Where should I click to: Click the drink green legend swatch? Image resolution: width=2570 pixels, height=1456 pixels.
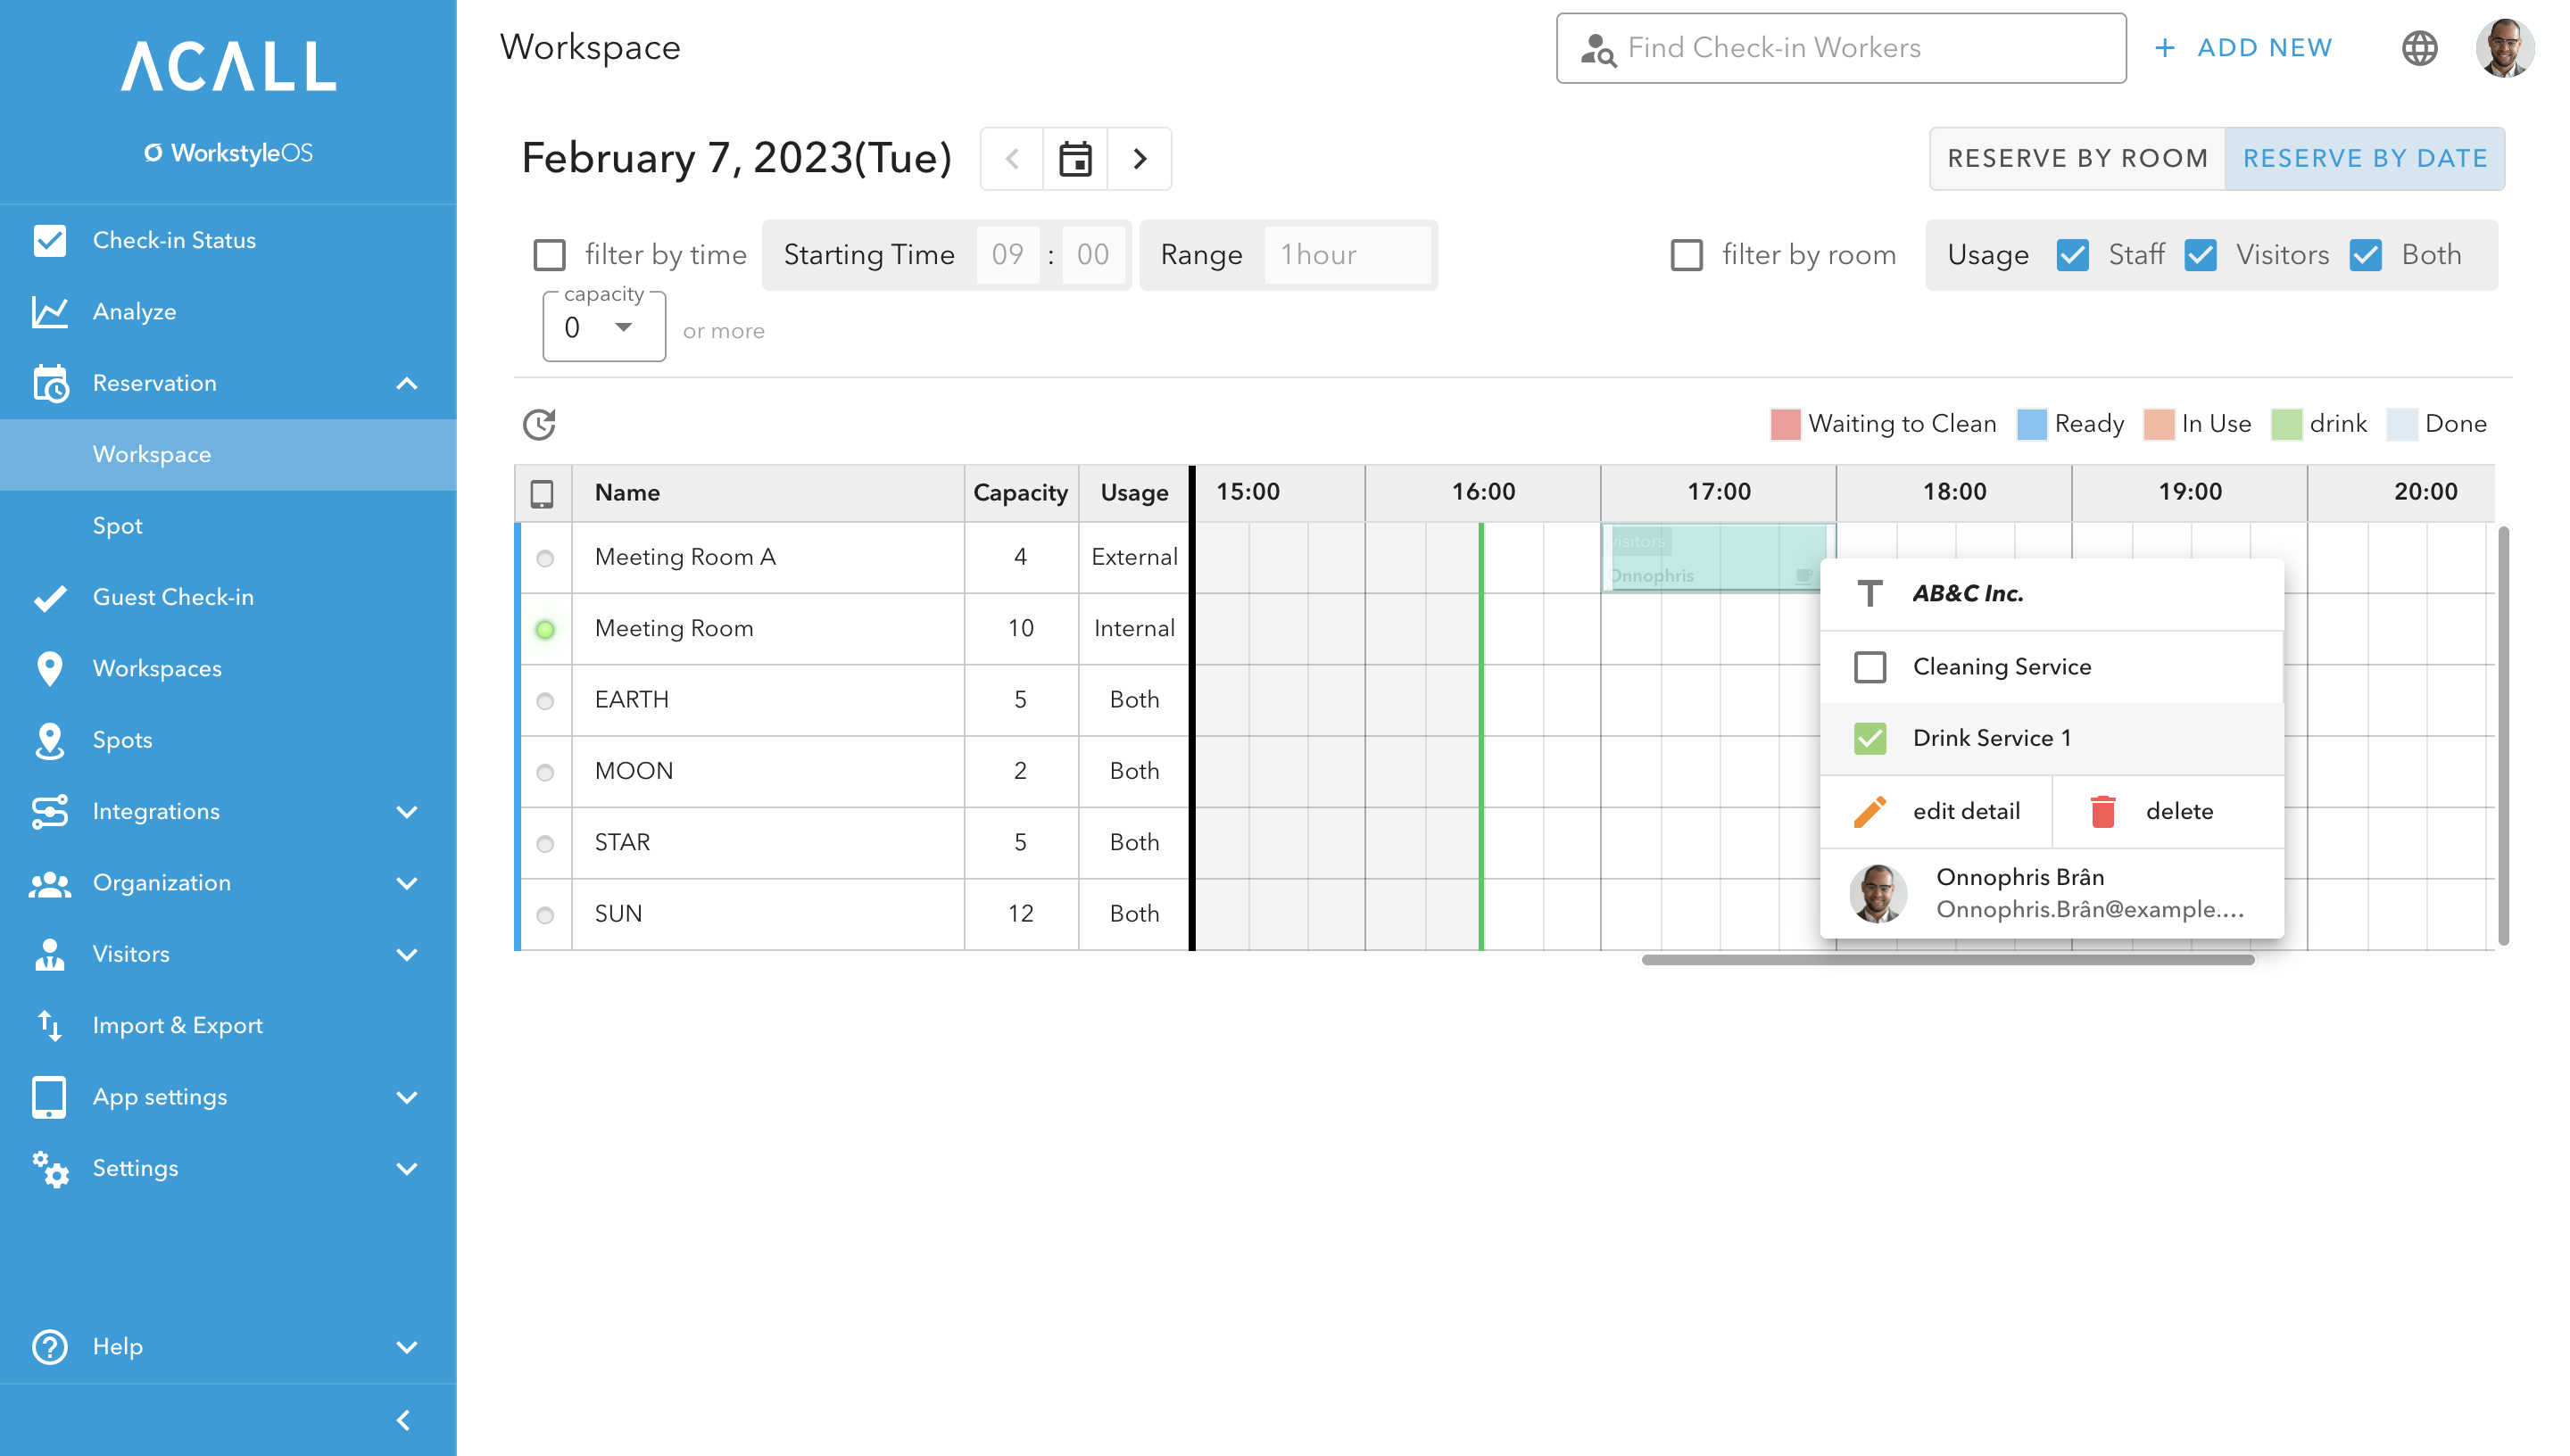[x=2286, y=425]
